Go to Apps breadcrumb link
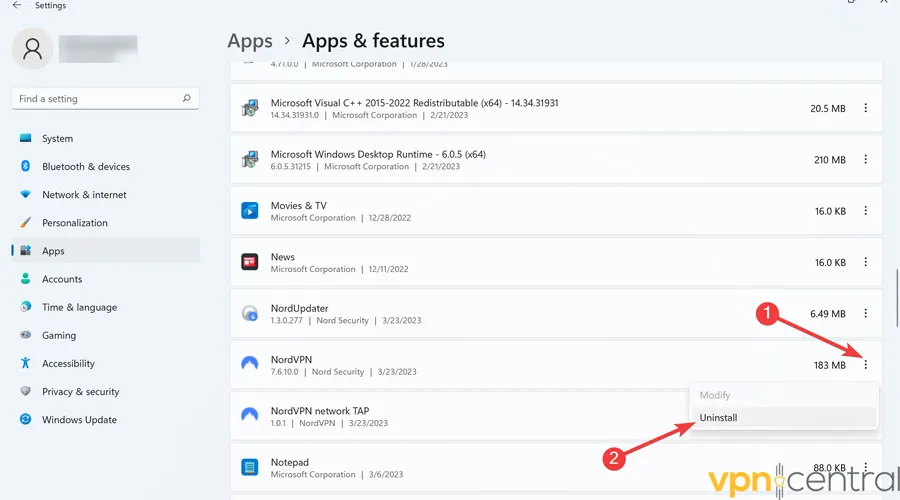900x500 pixels. [250, 41]
